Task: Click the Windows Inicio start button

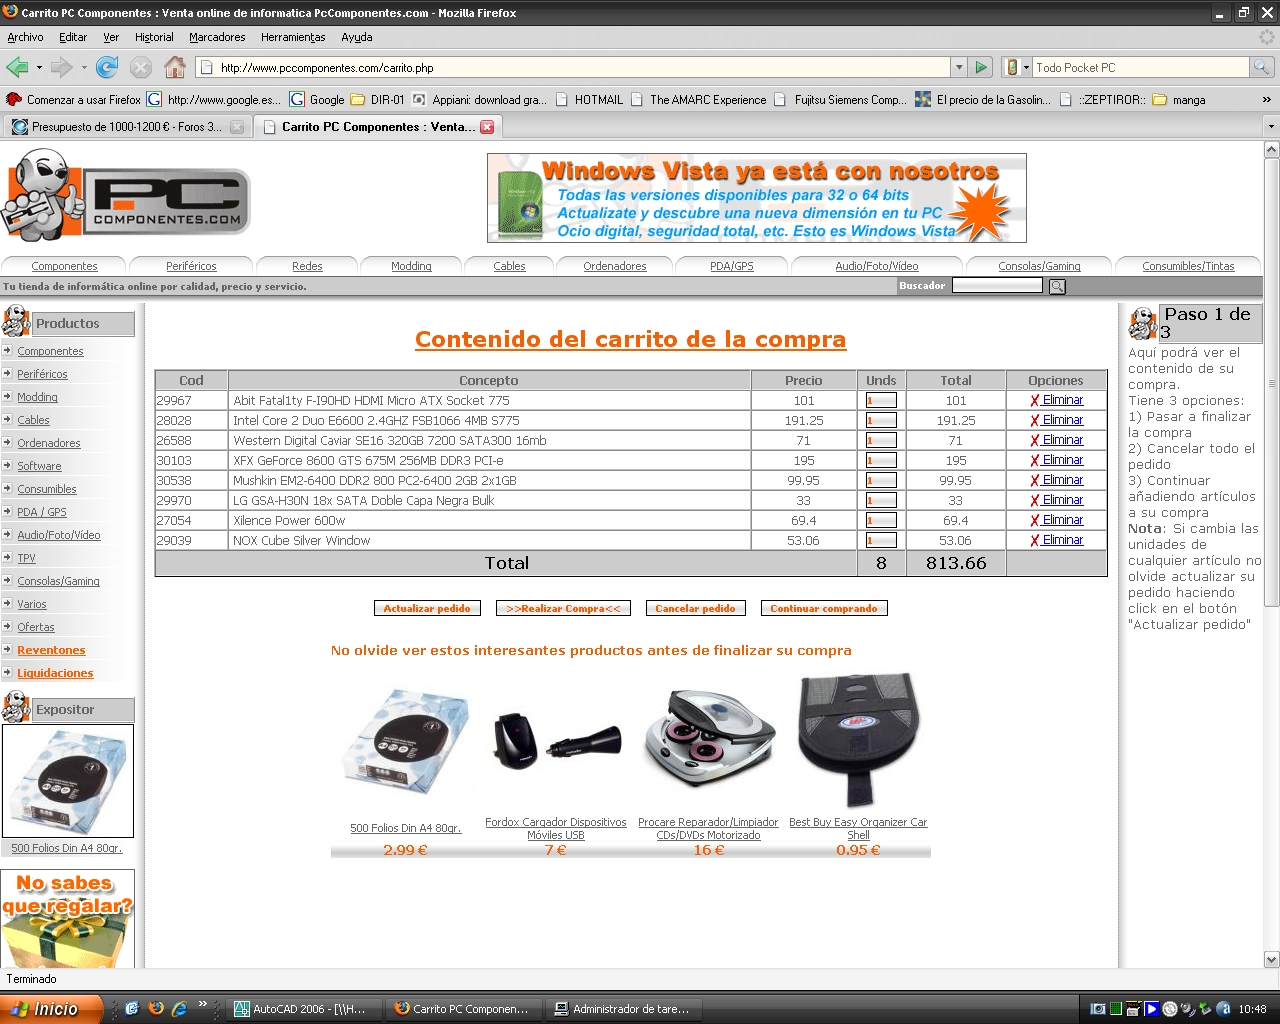Action: 52,1009
